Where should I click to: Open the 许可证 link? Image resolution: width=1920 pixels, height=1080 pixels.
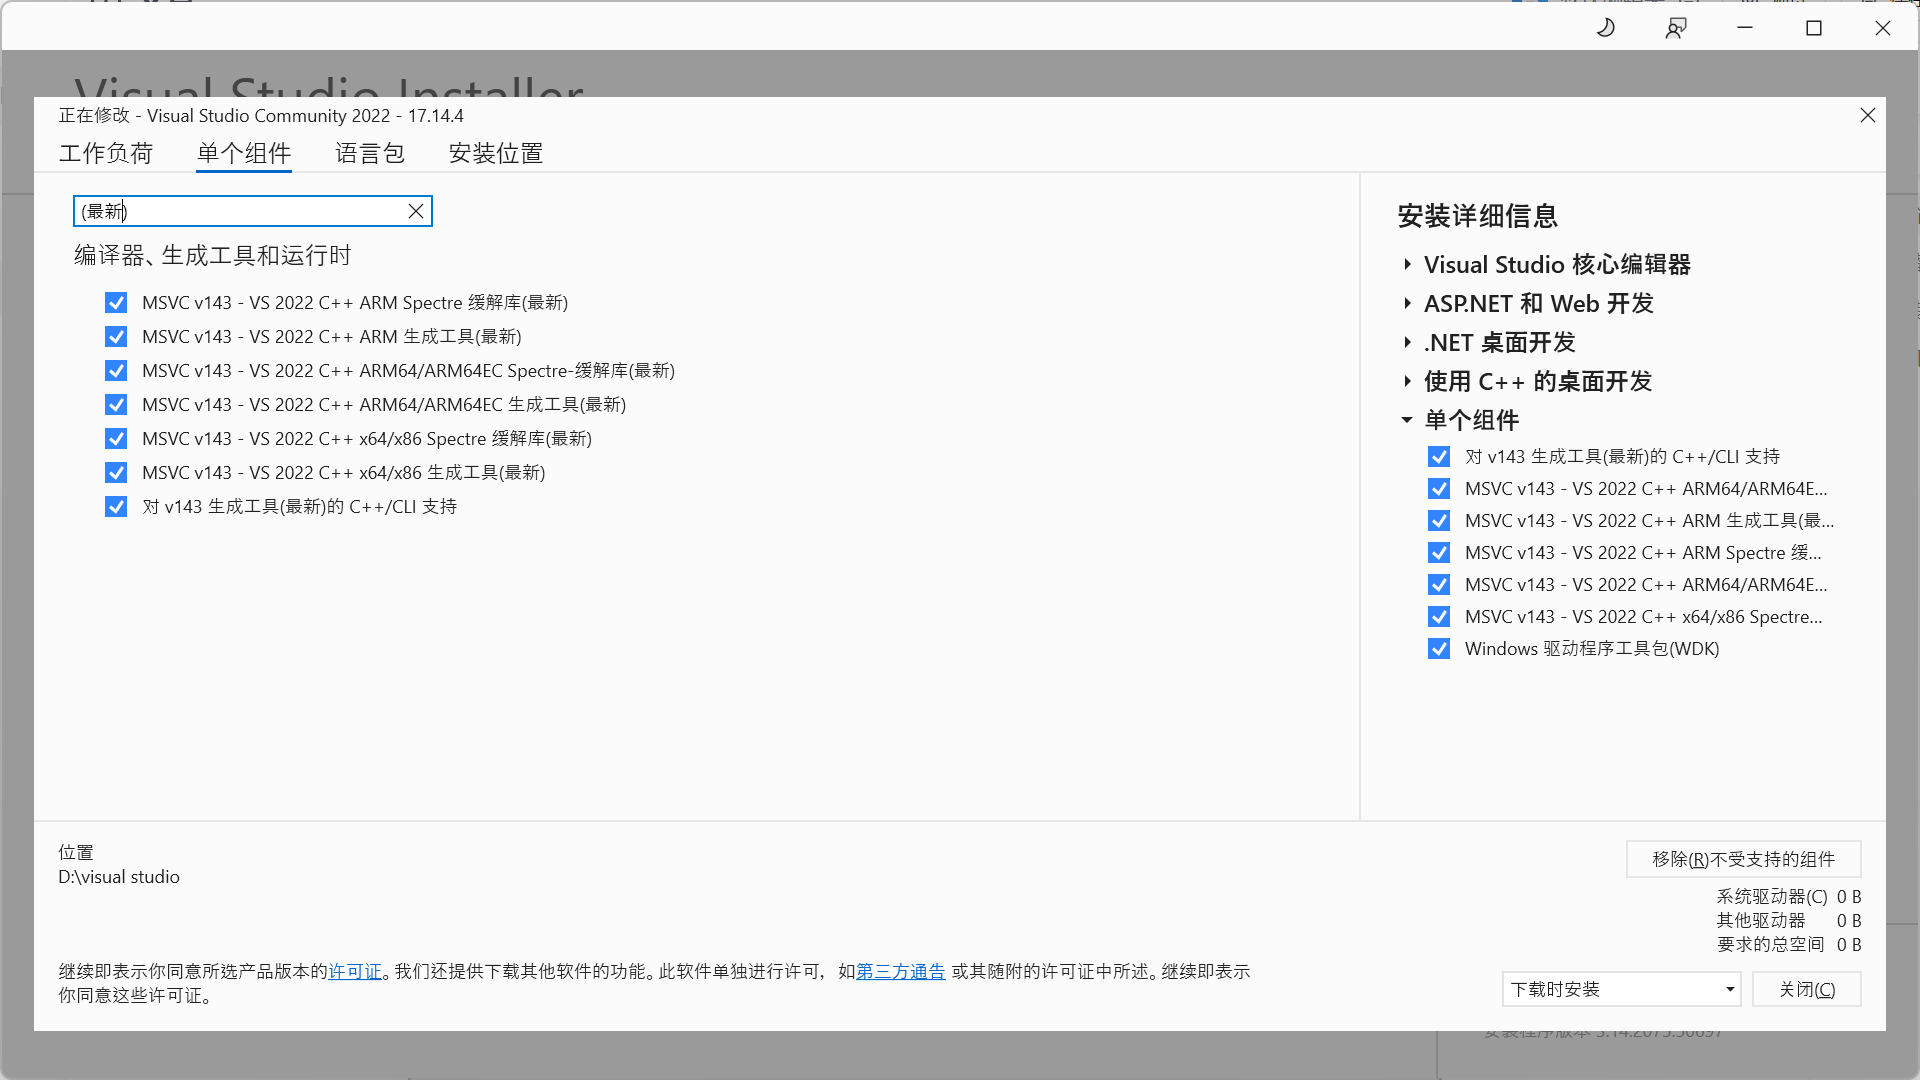click(355, 972)
